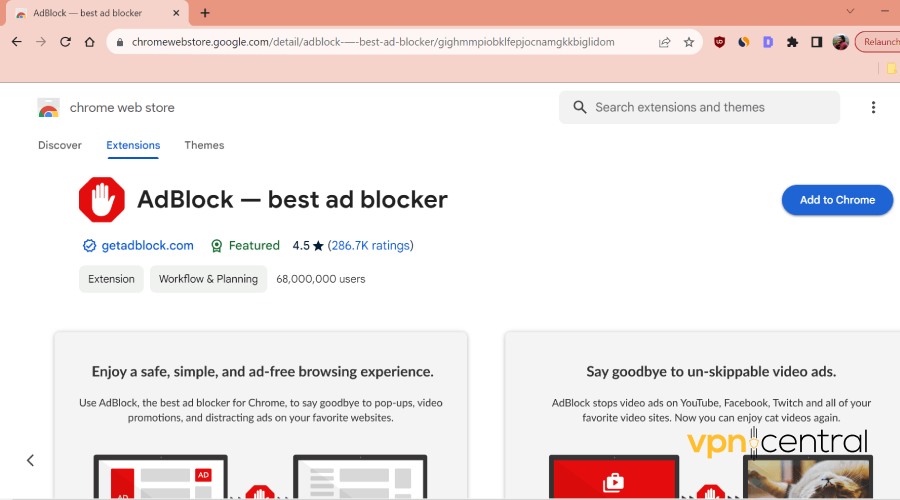Open a new tab with plus button
This screenshot has height=500, width=900.
pyautogui.click(x=205, y=13)
